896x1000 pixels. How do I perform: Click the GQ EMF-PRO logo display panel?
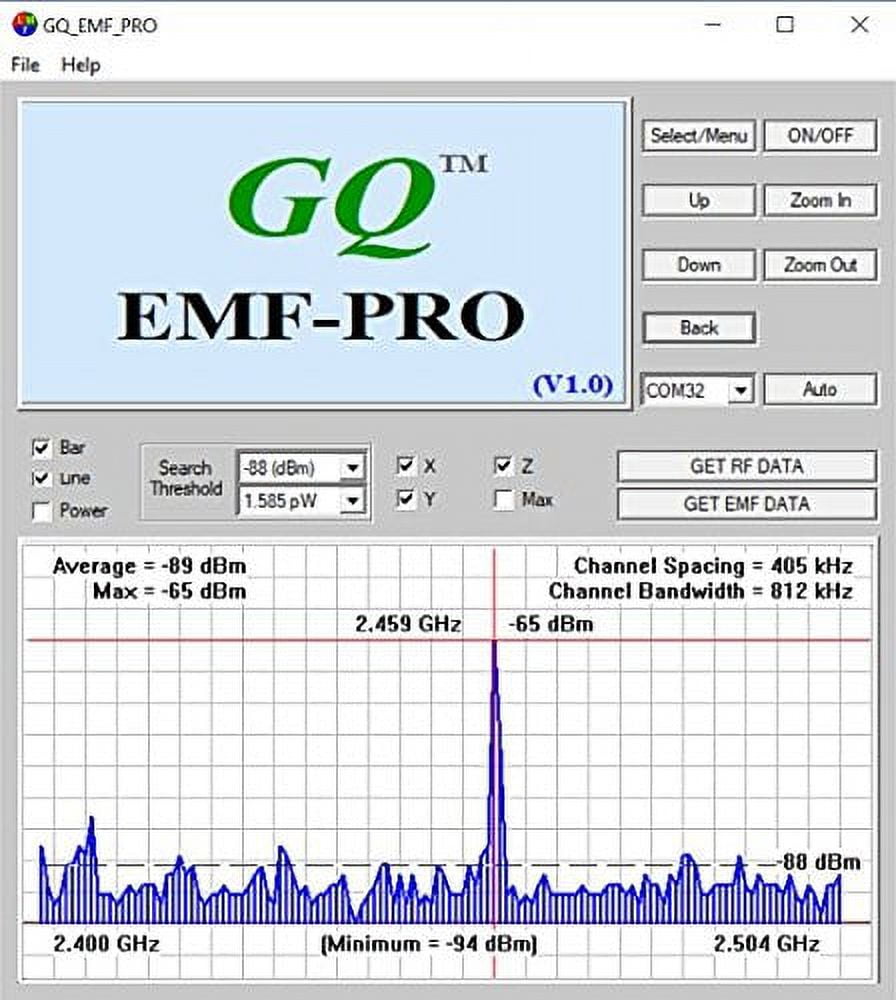(325, 252)
